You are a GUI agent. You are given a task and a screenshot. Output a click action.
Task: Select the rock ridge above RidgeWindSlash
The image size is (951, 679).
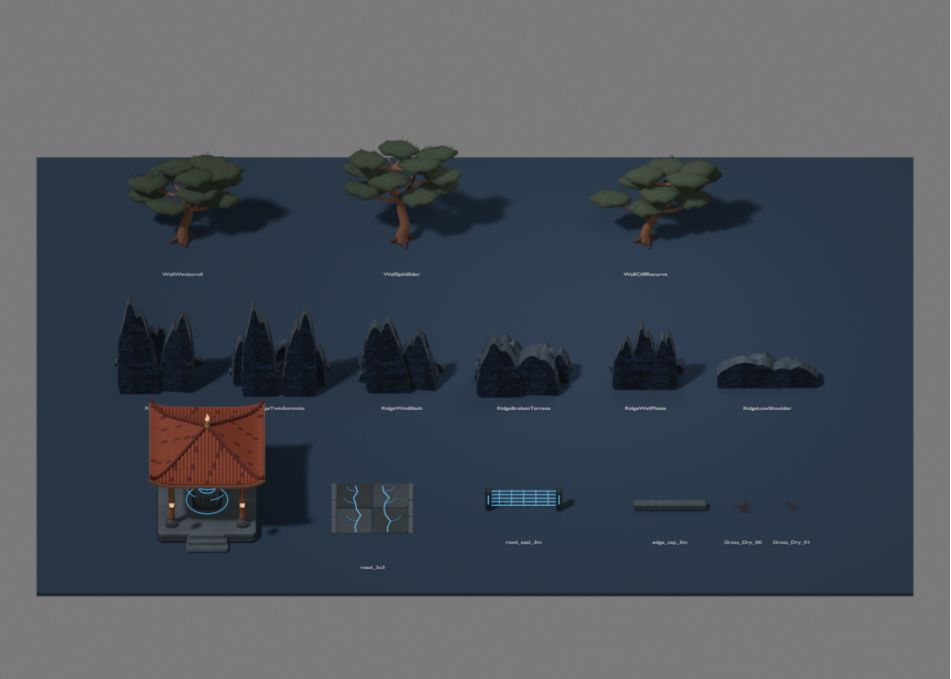[401, 355]
